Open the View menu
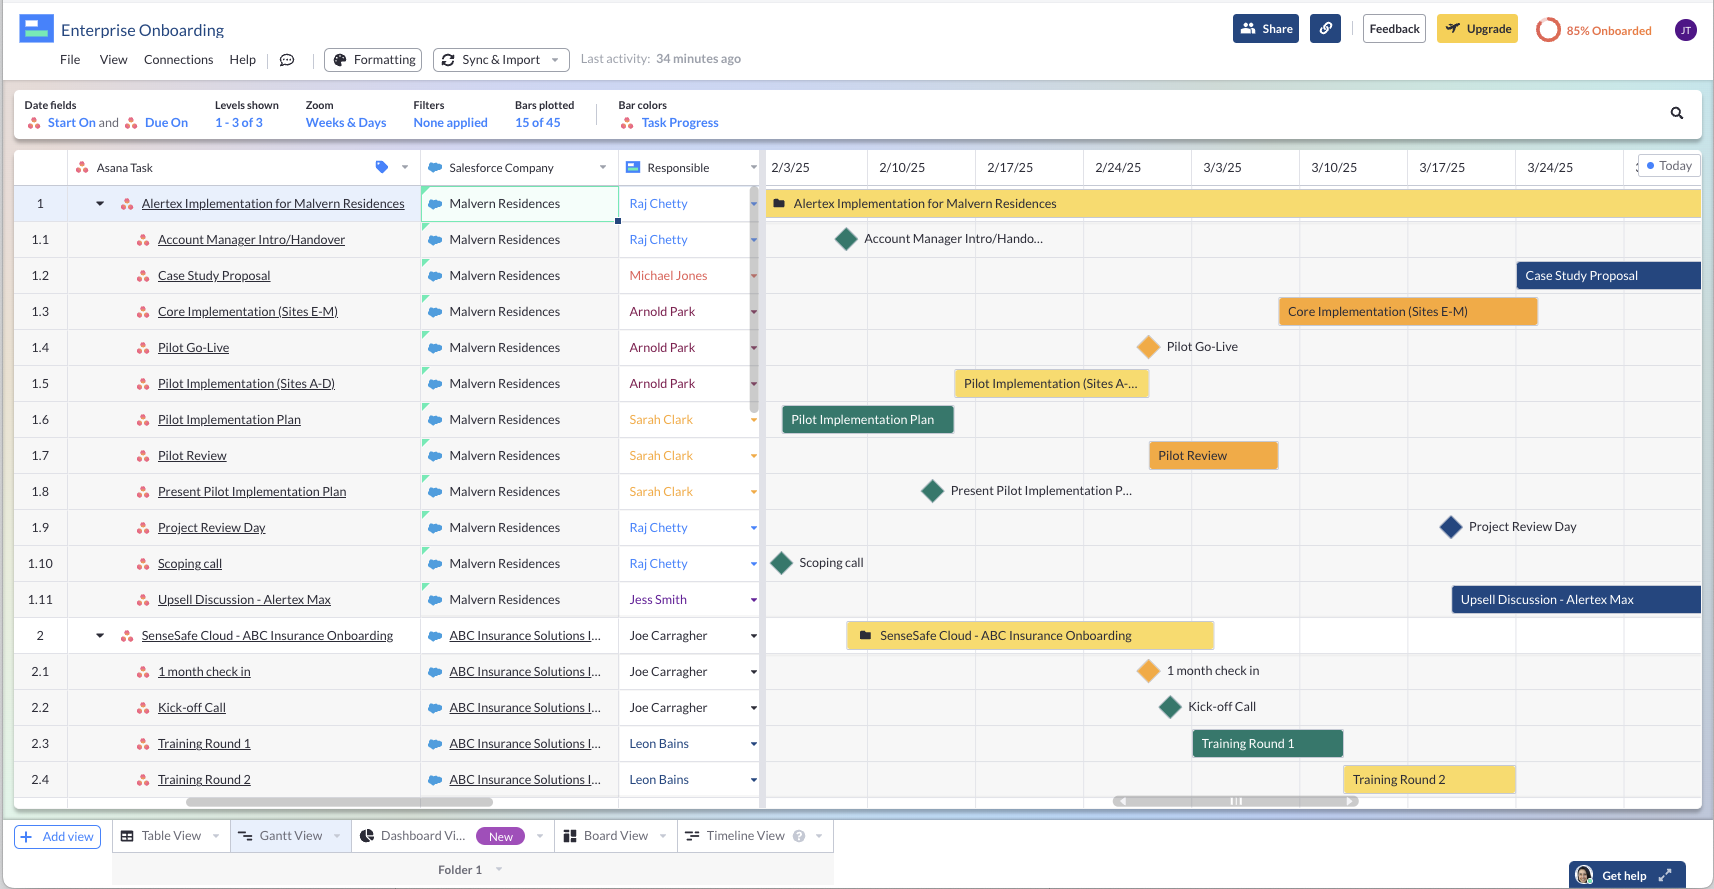The width and height of the screenshot is (1714, 889). click(114, 60)
